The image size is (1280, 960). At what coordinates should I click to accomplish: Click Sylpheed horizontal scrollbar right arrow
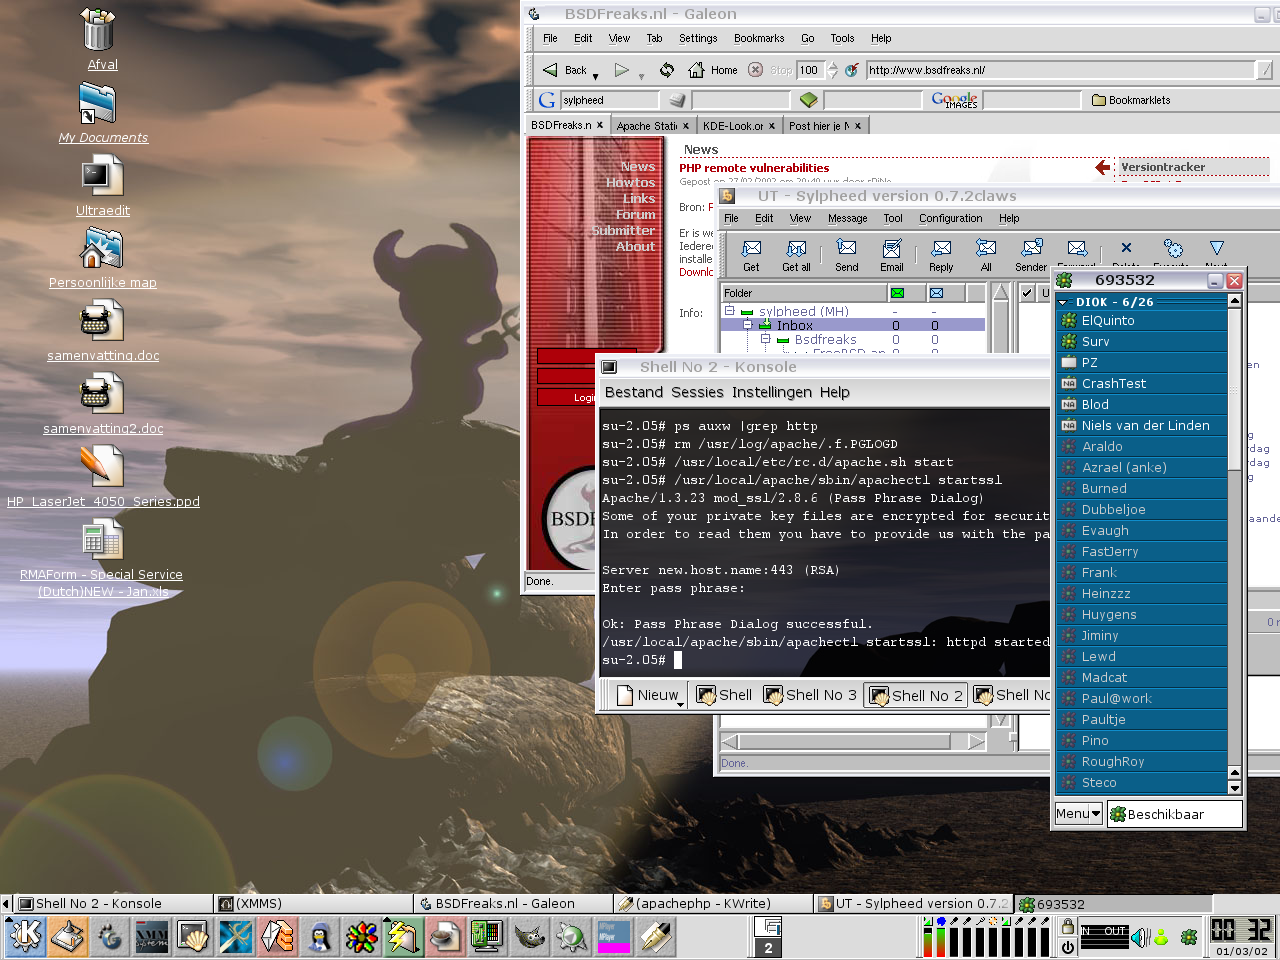tap(976, 741)
